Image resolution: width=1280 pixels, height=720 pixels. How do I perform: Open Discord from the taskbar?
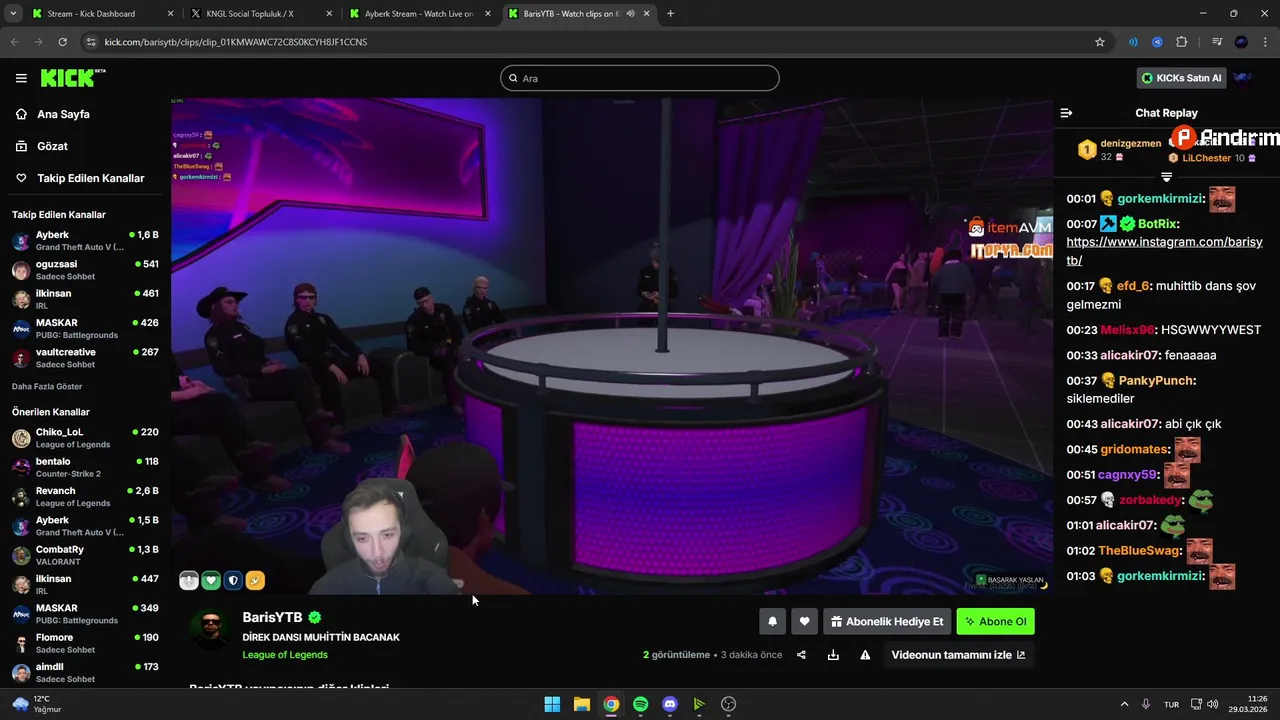(670, 704)
